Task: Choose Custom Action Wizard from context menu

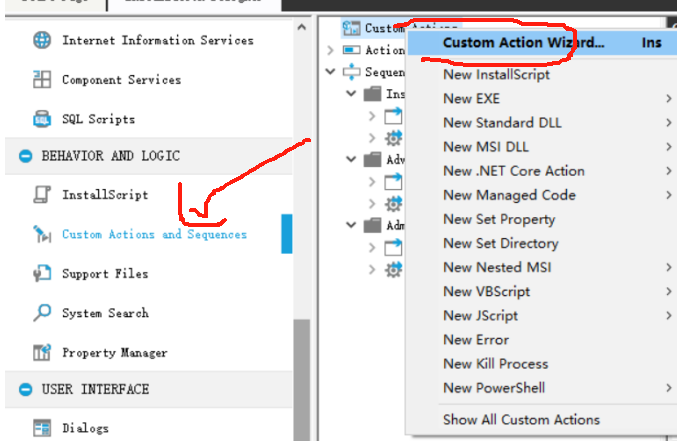Action: 542,42
